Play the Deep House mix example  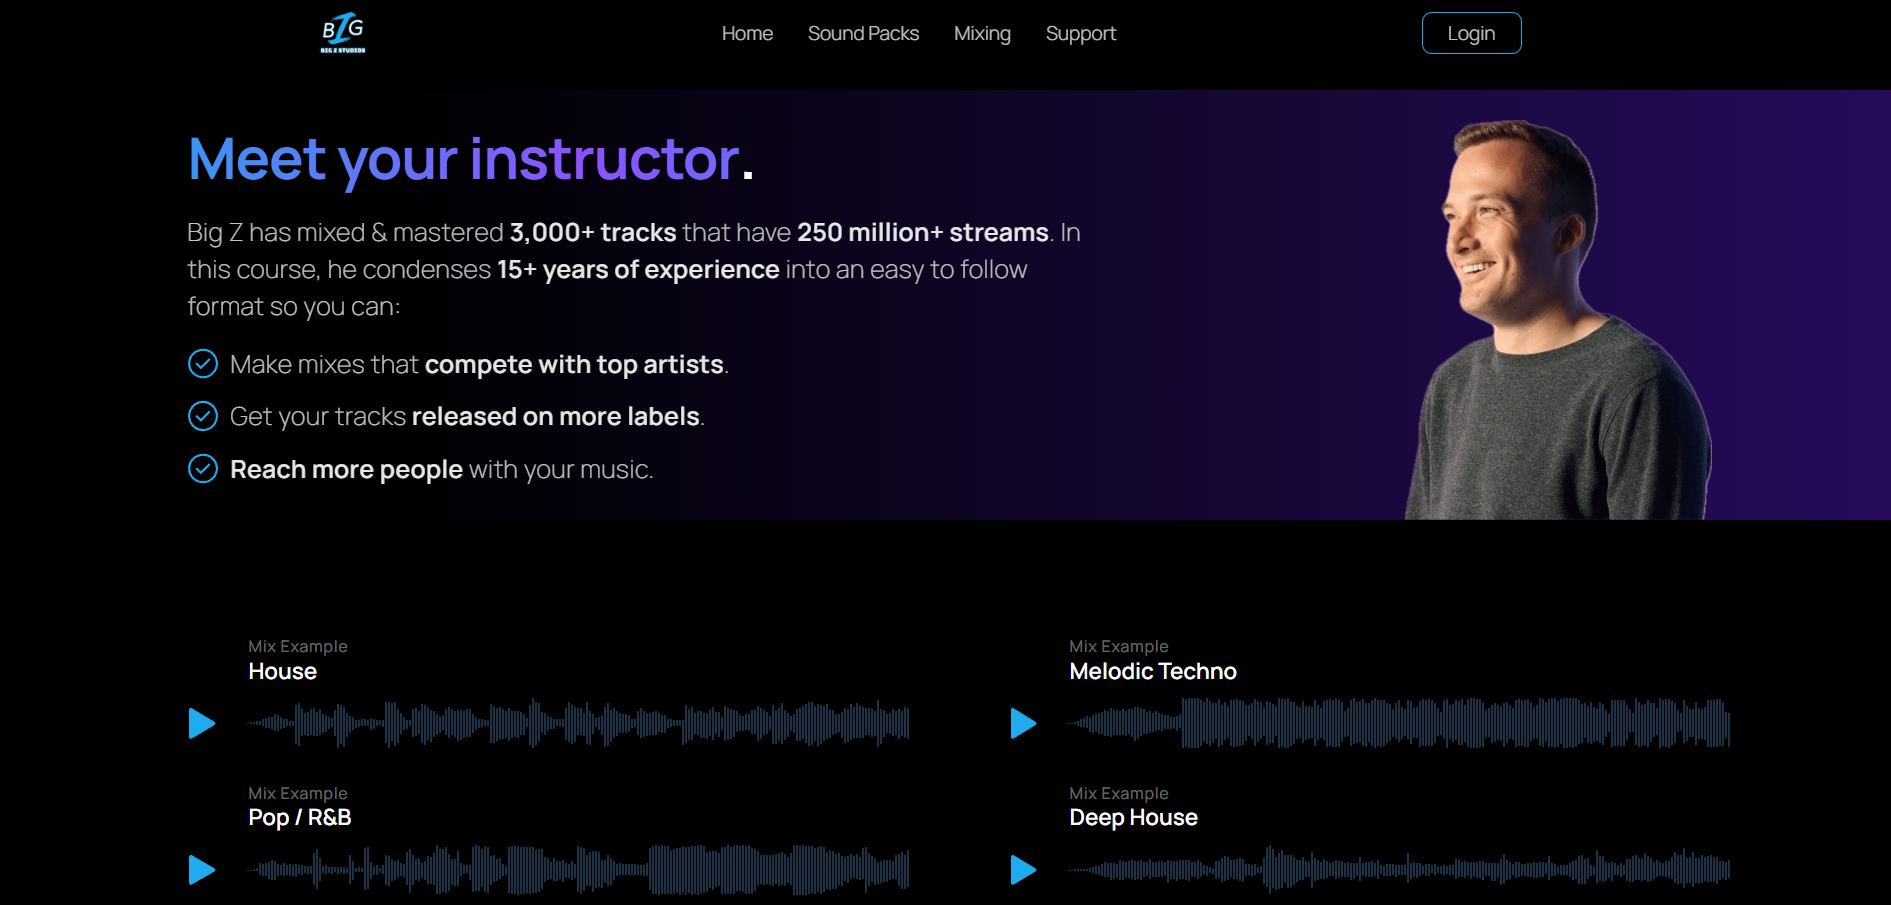coord(1023,870)
